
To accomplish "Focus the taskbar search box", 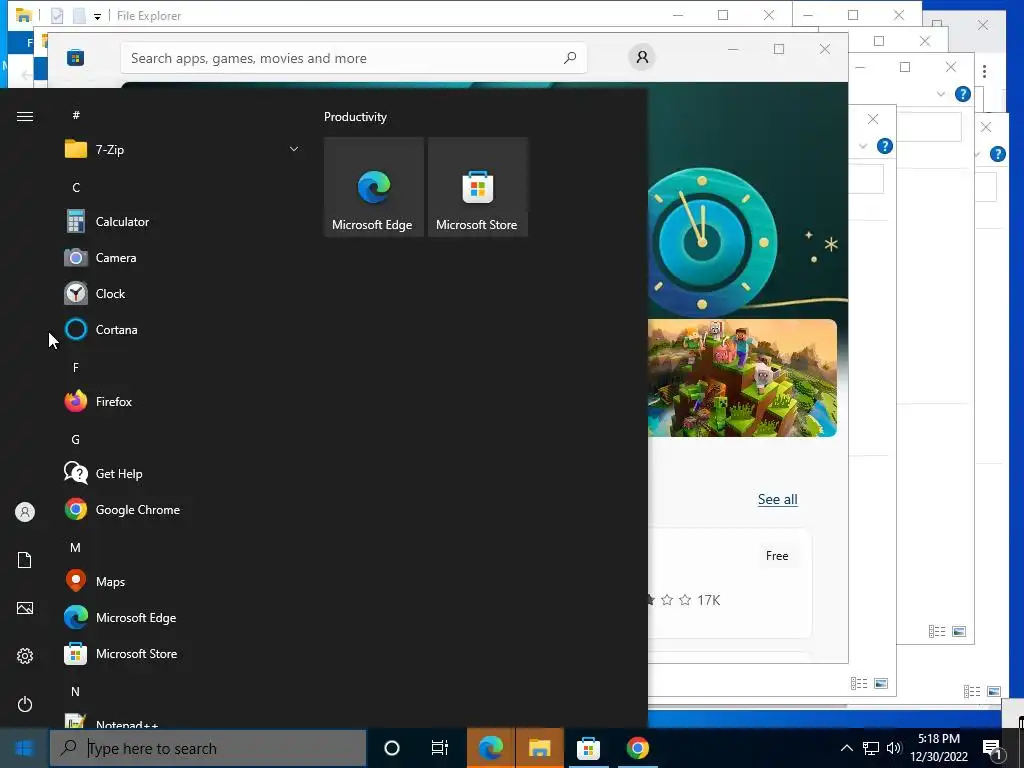I will point(208,748).
